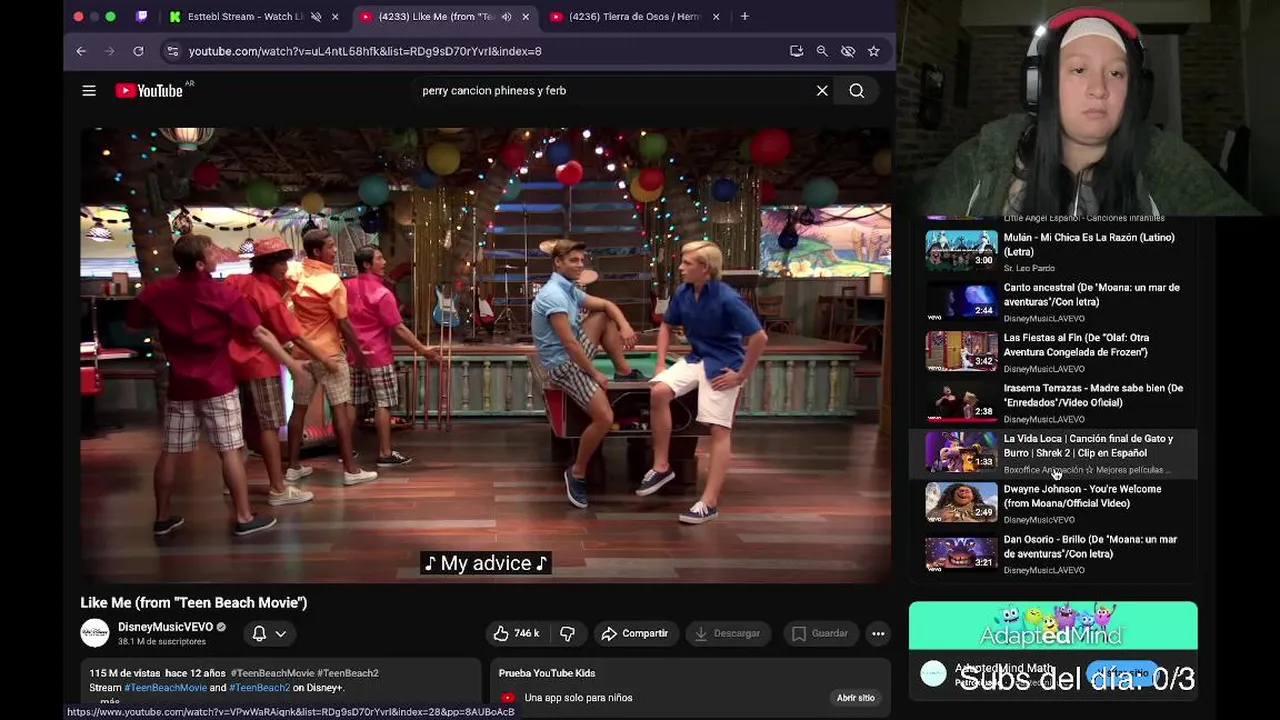Open the YouTube guide hamburger menu
Viewport: 1280px width, 720px height.
click(89, 91)
